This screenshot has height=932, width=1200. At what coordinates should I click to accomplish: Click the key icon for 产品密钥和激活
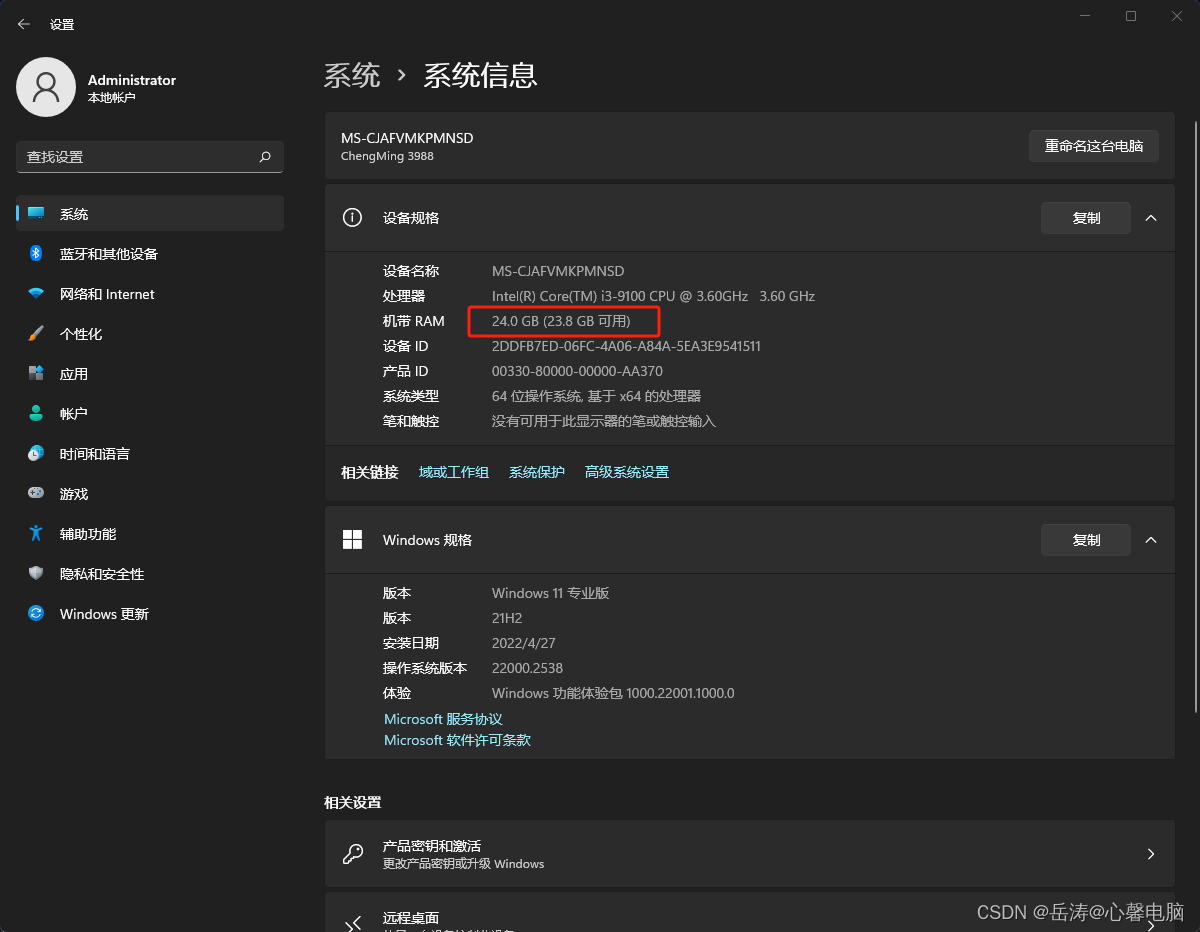point(352,854)
